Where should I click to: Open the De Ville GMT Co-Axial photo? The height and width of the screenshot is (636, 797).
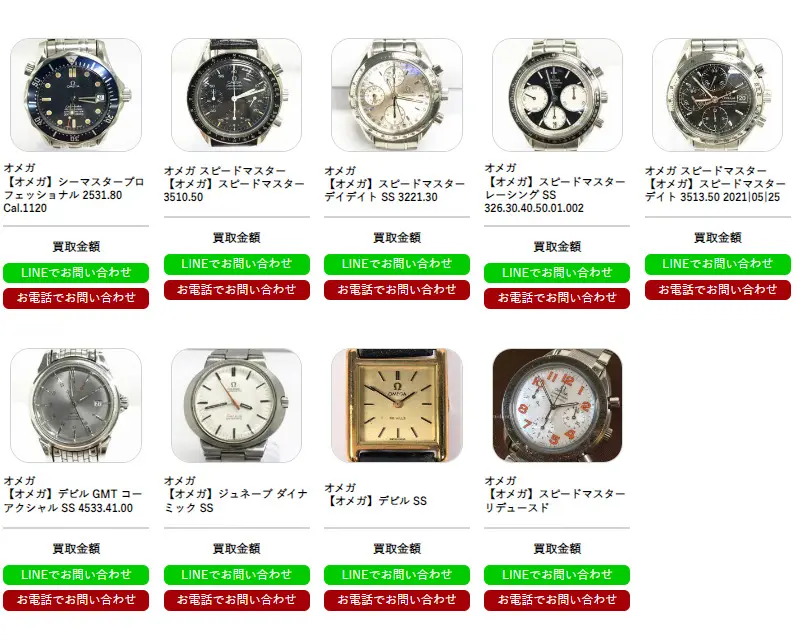tap(76, 405)
